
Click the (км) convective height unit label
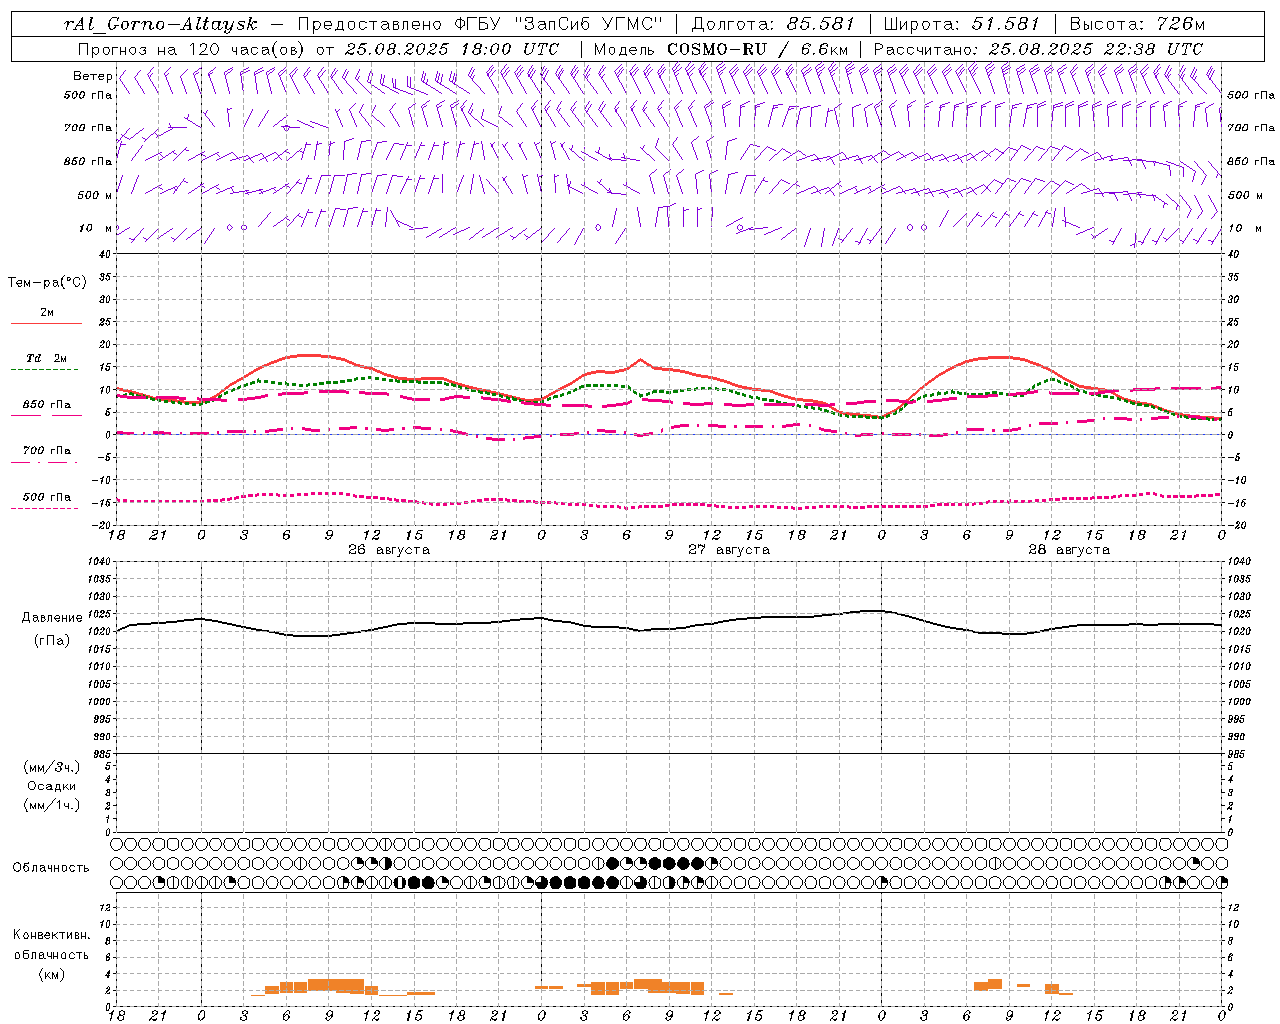52,974
